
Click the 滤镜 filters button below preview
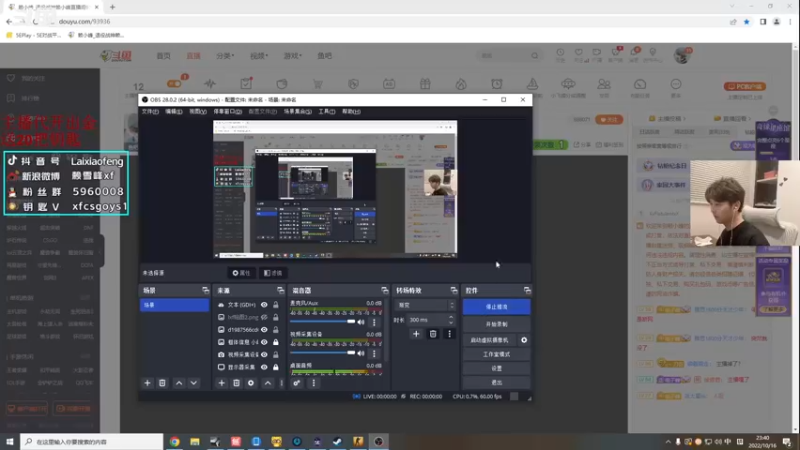[x=273, y=273]
